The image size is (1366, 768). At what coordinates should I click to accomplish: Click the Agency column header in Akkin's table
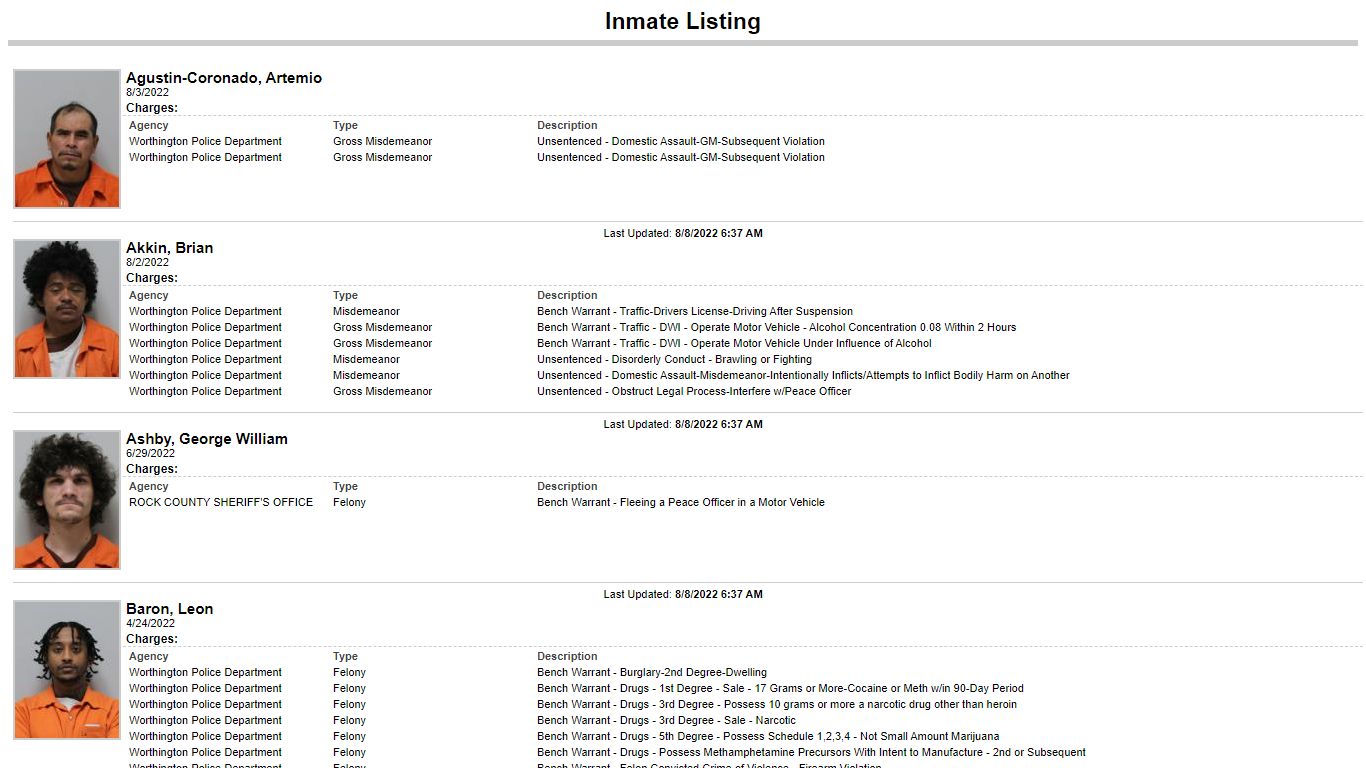point(149,296)
